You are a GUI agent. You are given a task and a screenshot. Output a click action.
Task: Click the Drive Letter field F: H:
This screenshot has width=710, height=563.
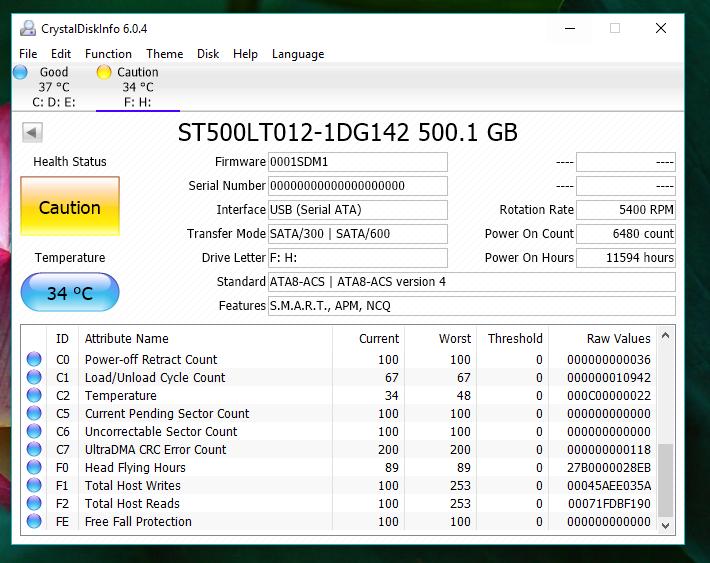[x=358, y=258]
